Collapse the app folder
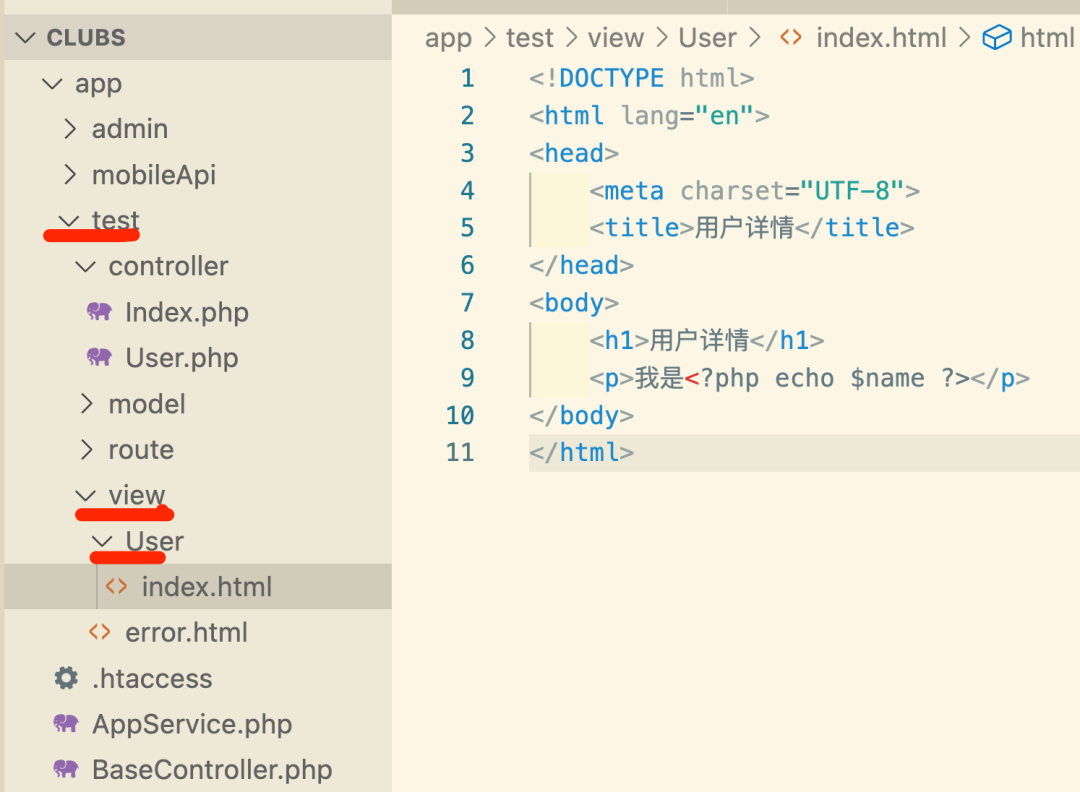Viewport: 1080px width, 792px height. click(52, 83)
